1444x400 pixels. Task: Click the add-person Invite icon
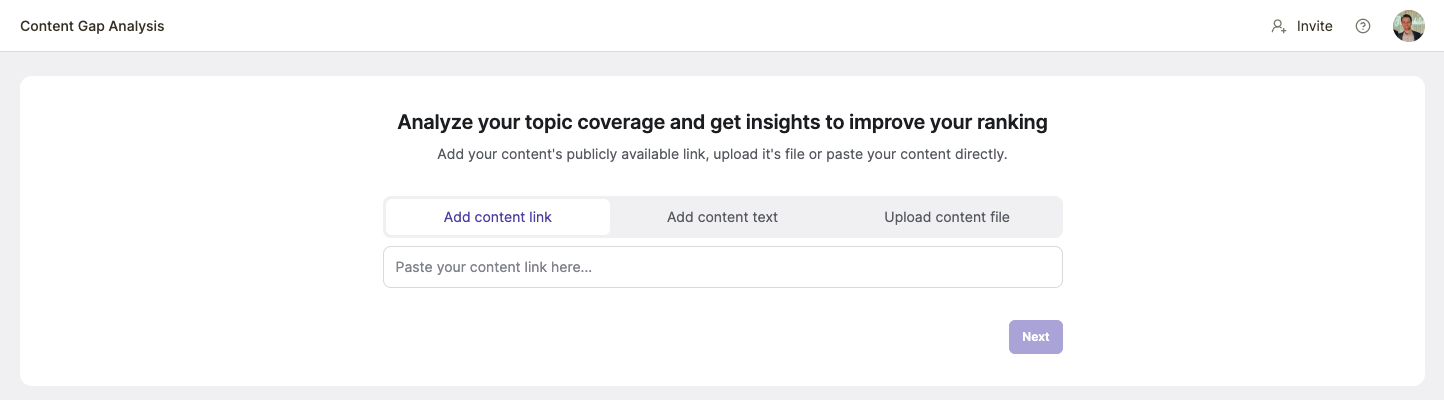click(x=1278, y=26)
